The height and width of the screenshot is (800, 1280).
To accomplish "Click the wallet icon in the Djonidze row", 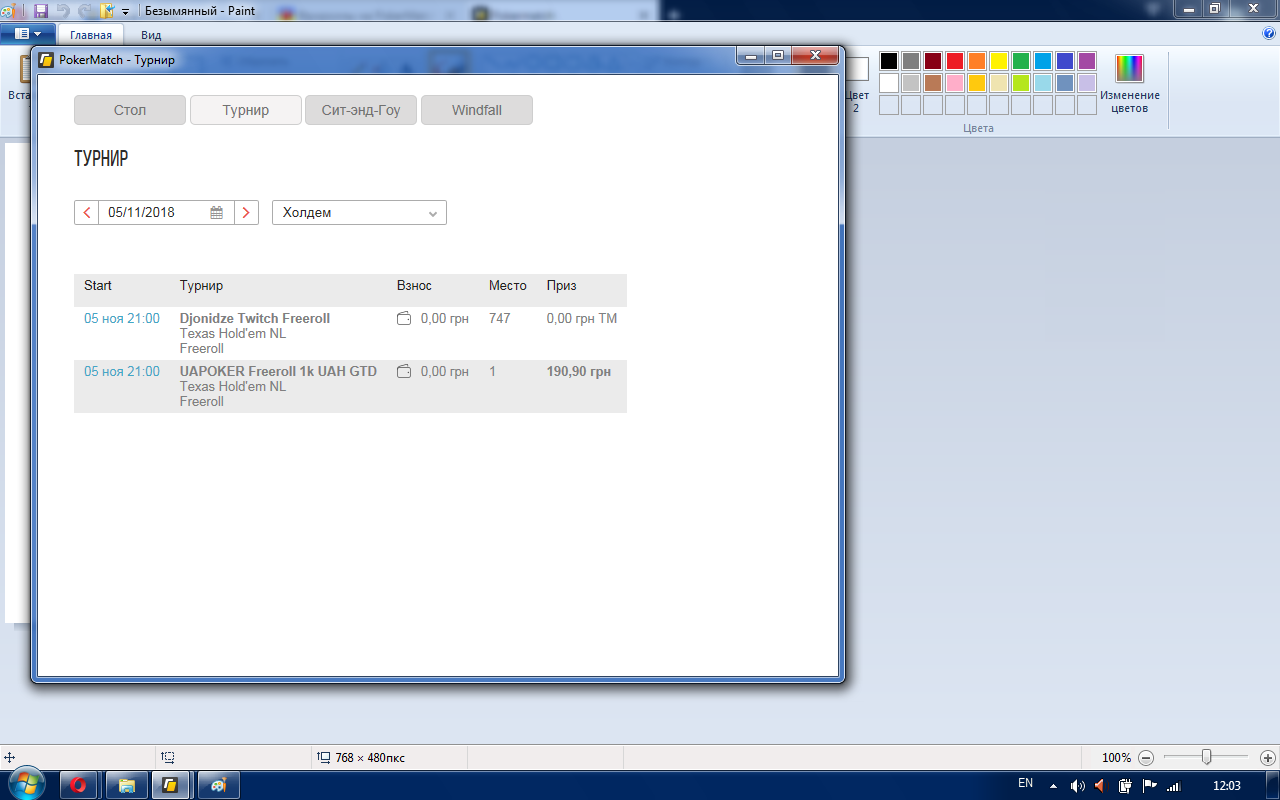I will click(x=404, y=318).
